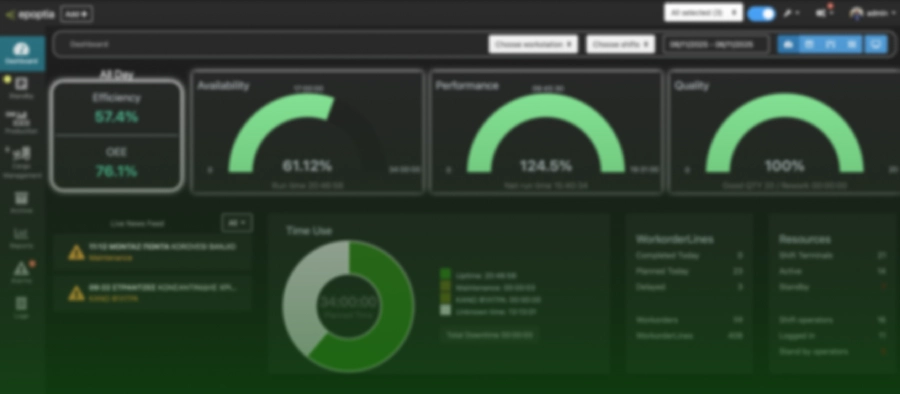The image size is (900, 394).
Task: Click the Efficiency 57.4% value
Action: pos(117,117)
